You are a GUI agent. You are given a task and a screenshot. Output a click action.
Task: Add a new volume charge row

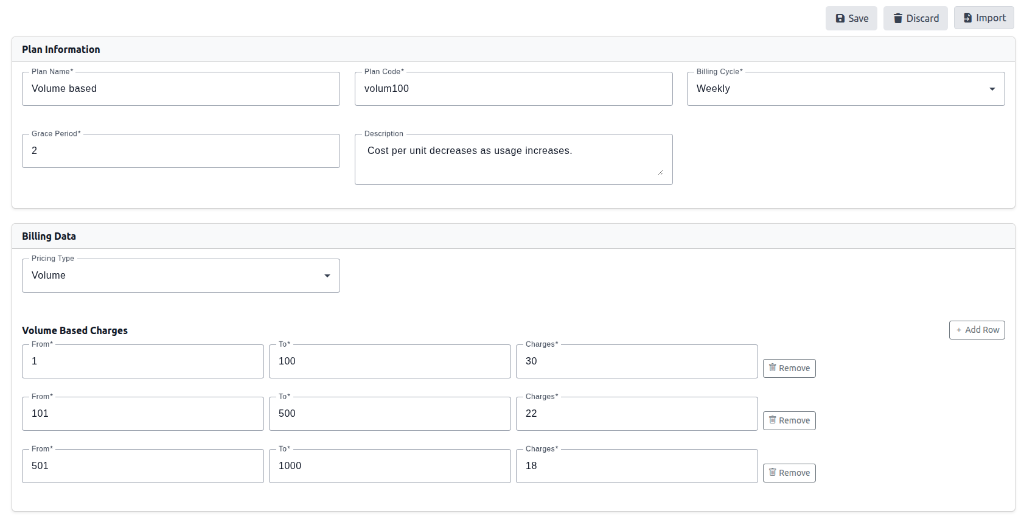[976, 330]
